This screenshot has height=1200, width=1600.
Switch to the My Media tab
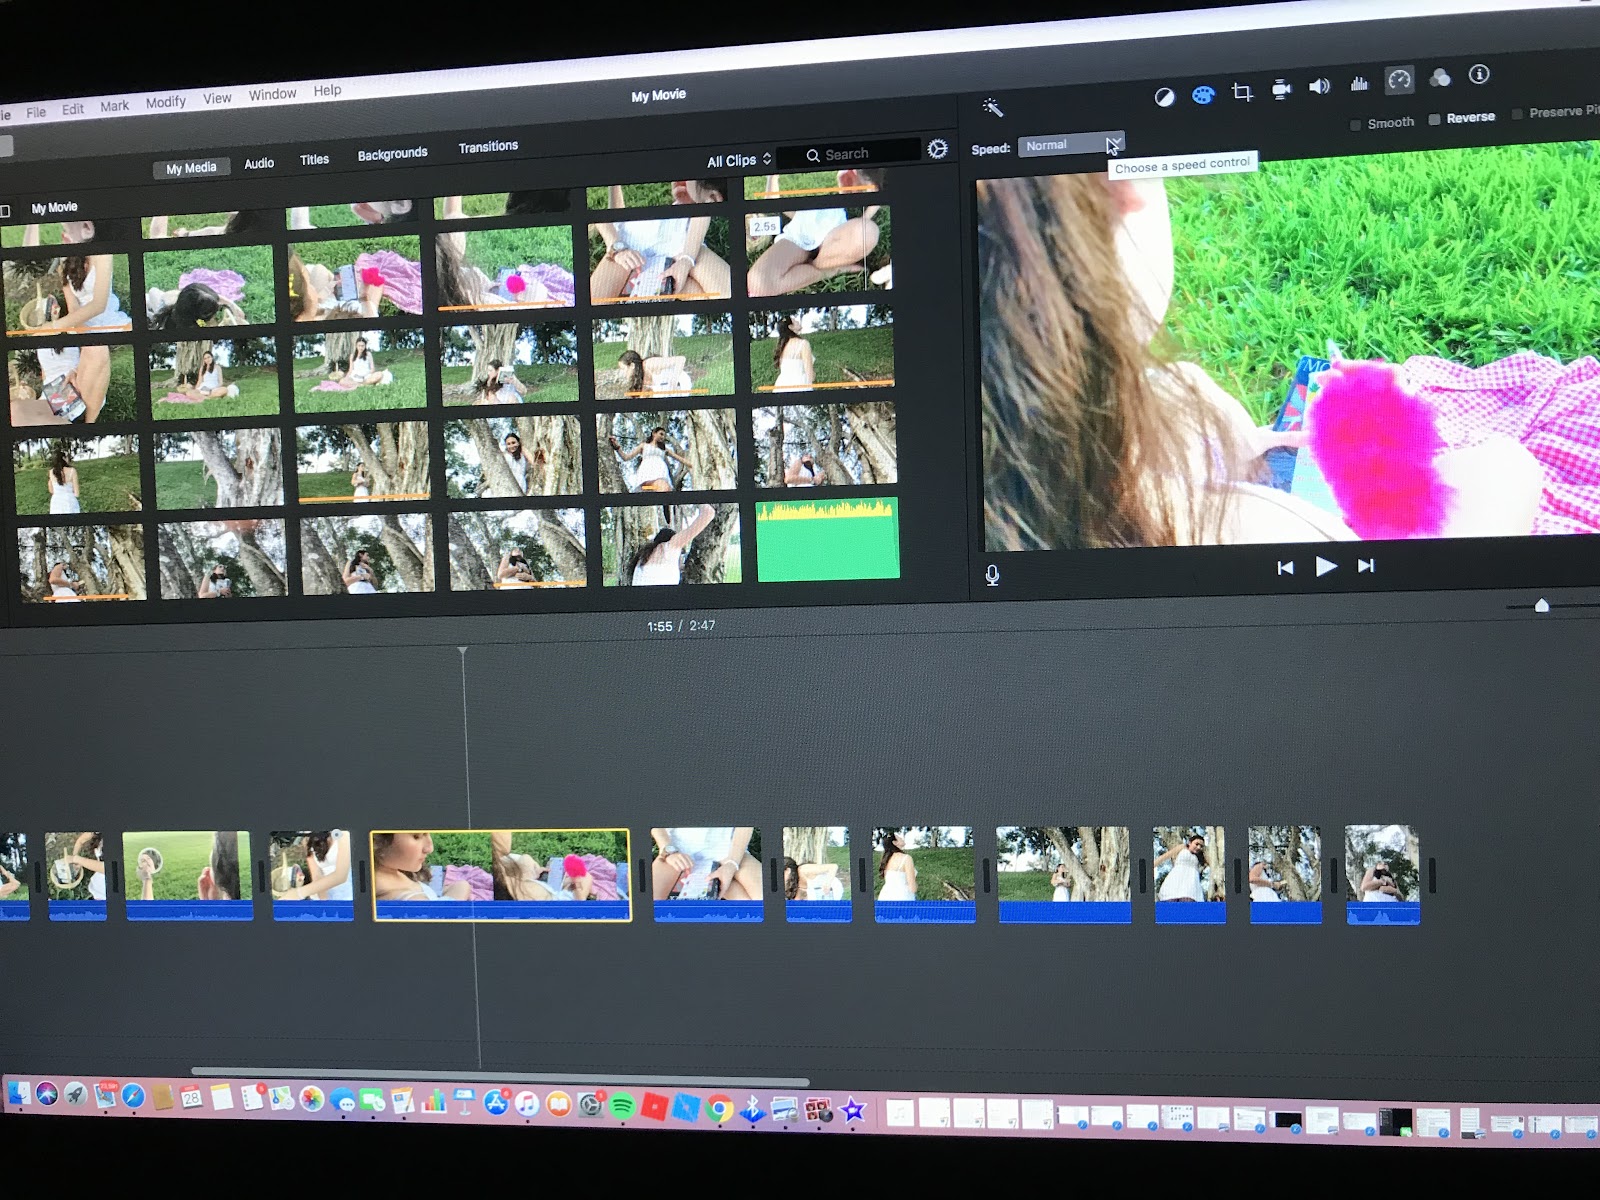(x=191, y=168)
